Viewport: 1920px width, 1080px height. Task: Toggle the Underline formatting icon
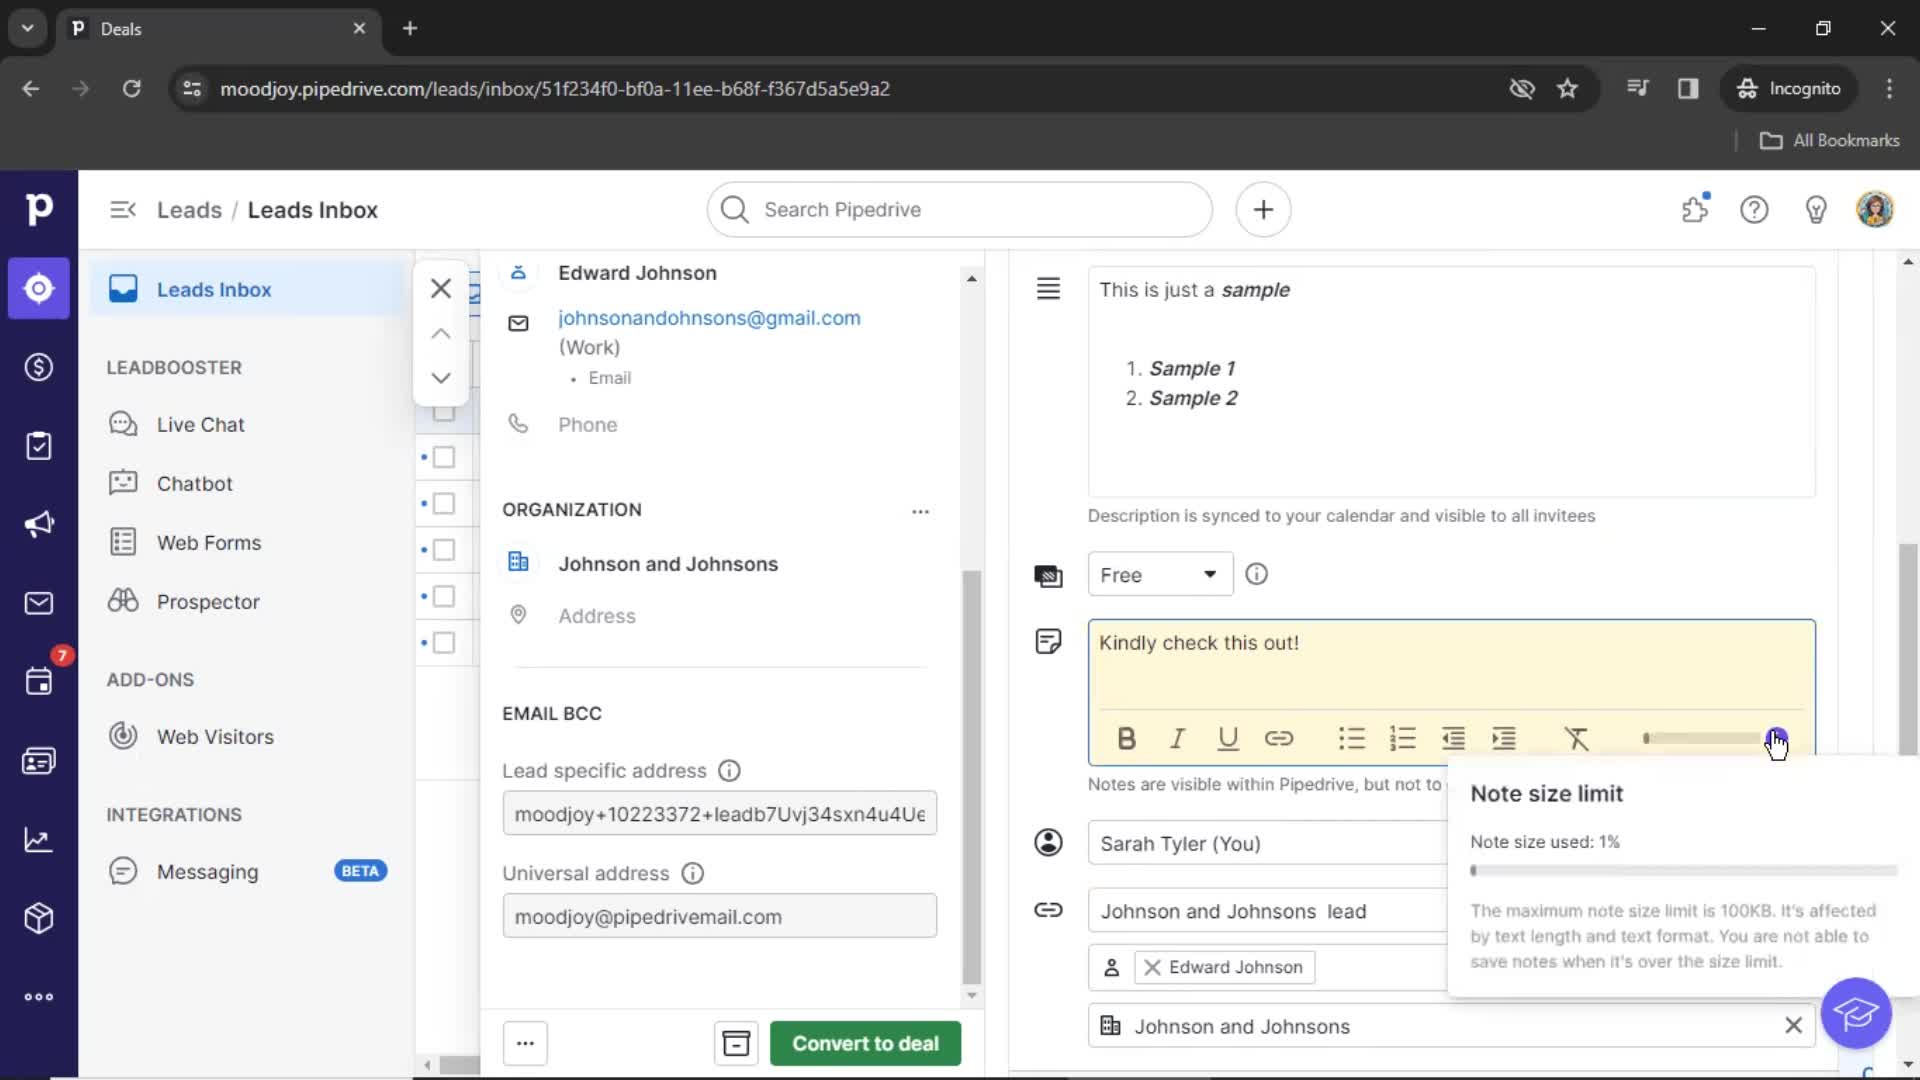[x=1228, y=738]
